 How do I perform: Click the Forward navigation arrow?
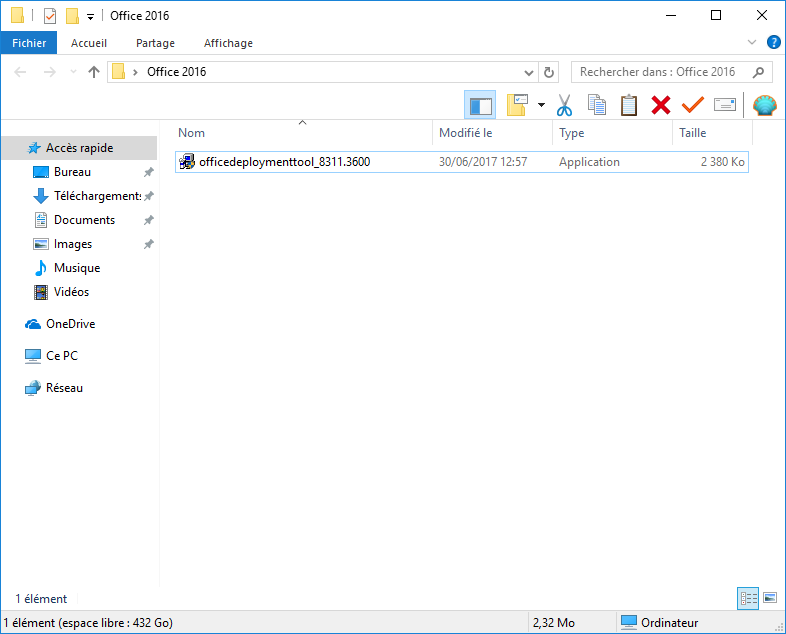[x=50, y=72]
